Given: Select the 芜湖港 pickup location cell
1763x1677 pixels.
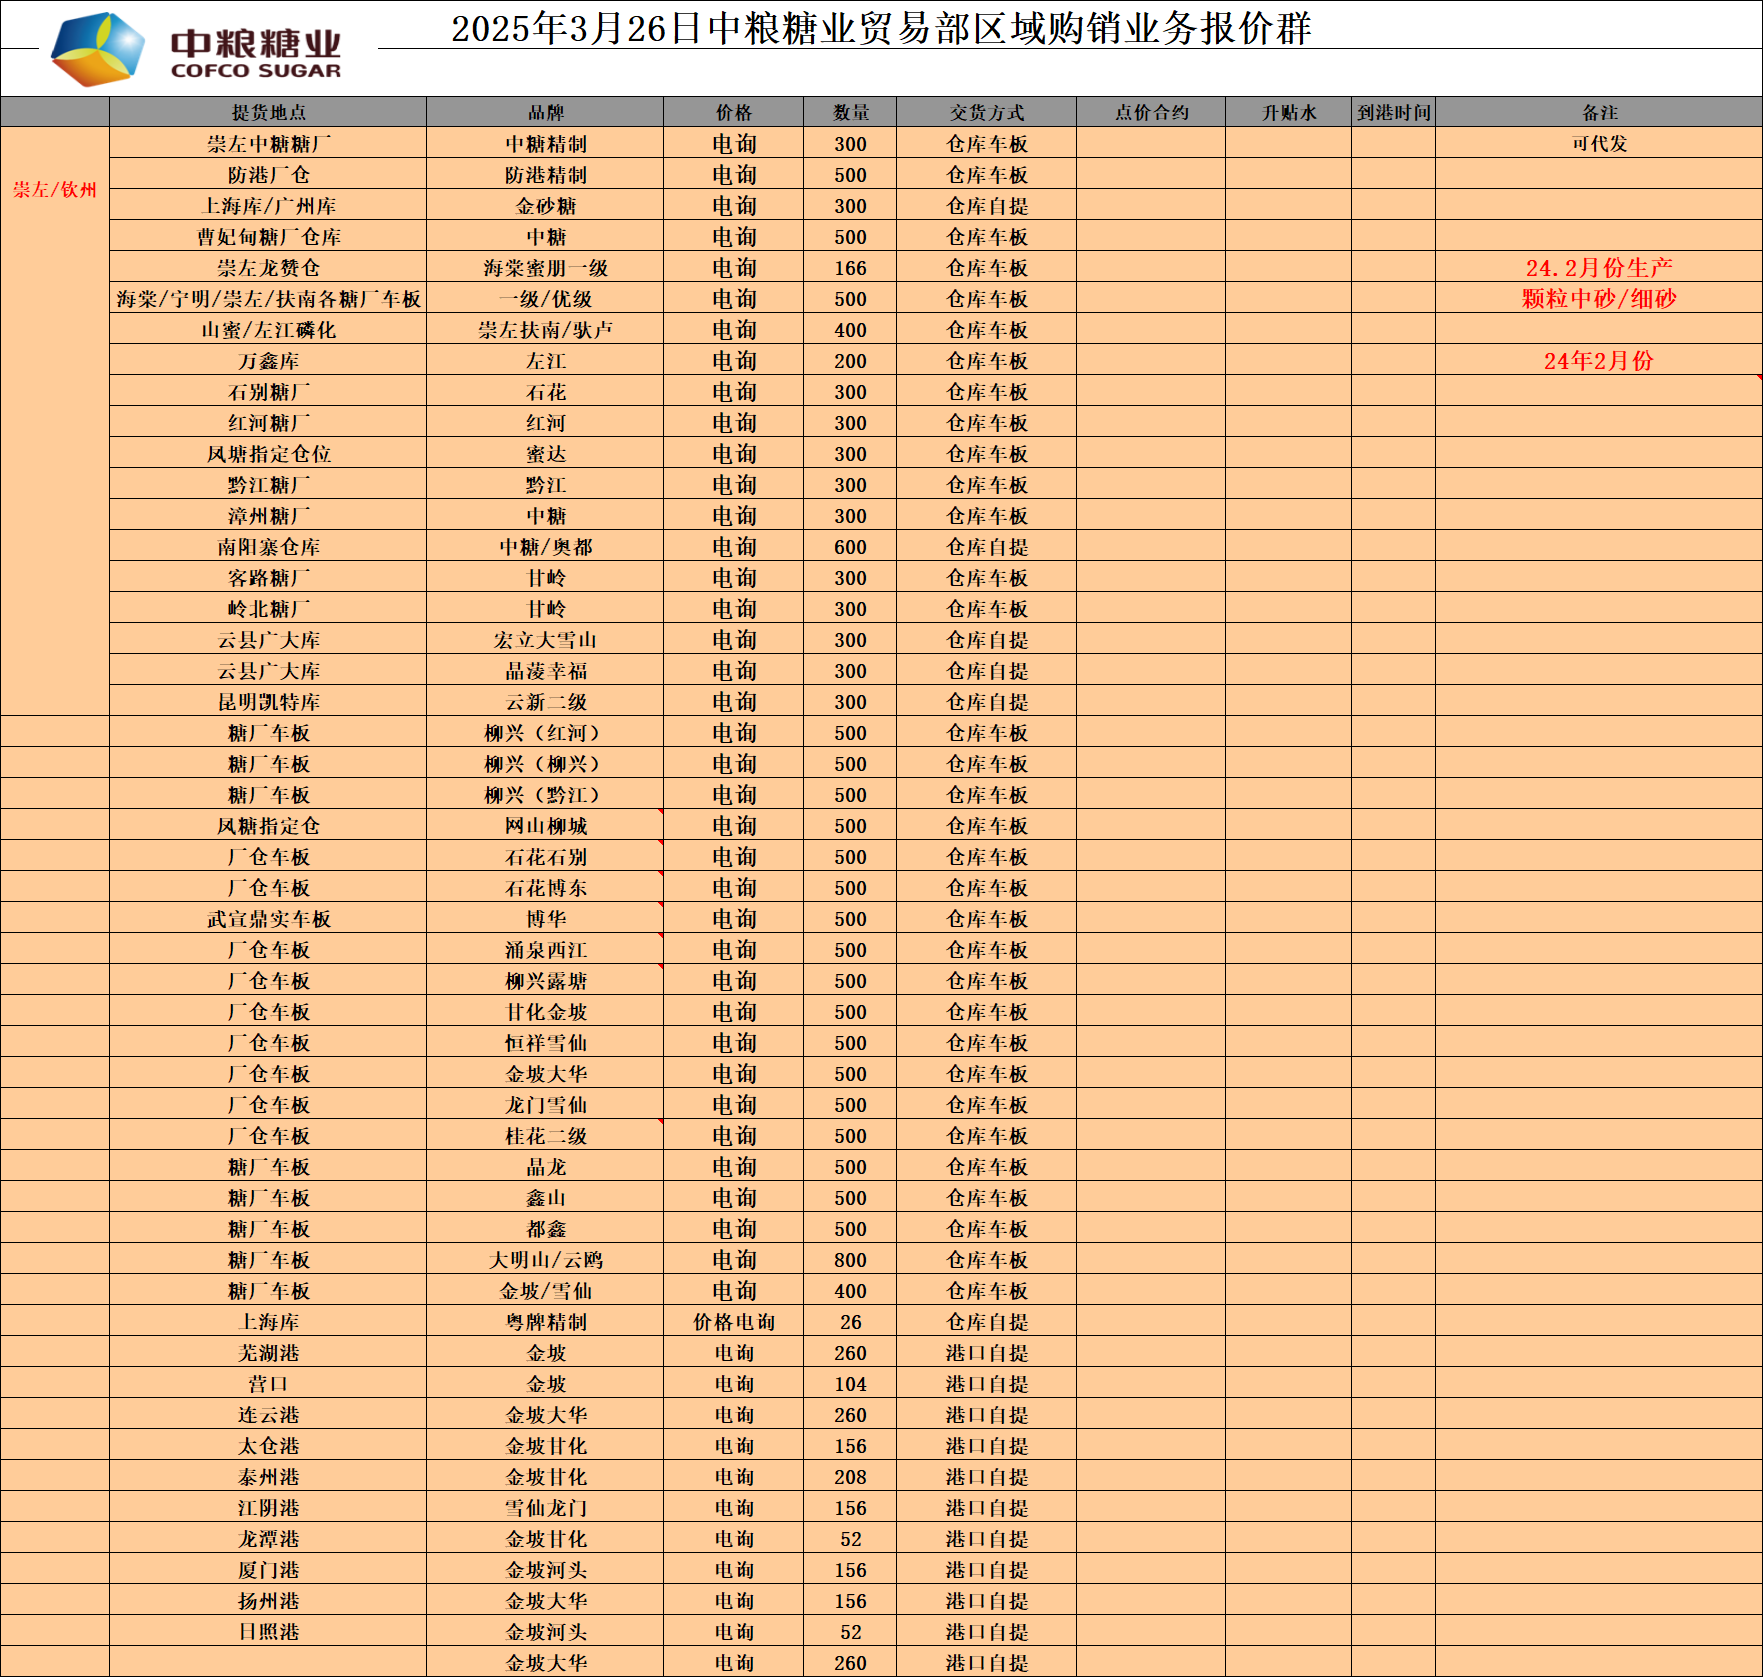Looking at the screenshot, I should (268, 1353).
